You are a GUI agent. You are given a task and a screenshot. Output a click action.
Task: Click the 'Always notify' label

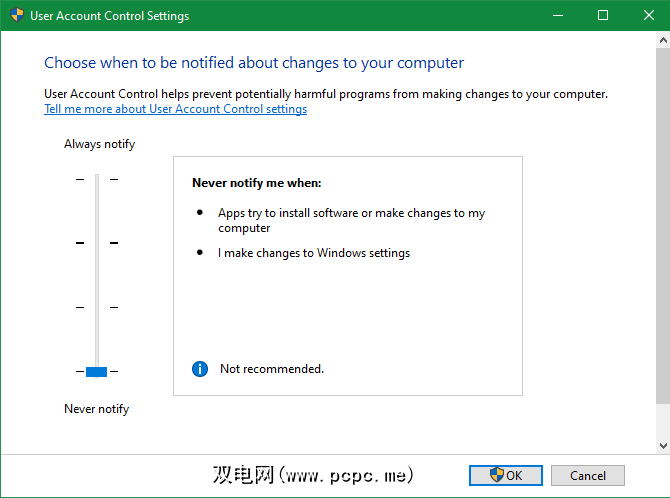(100, 144)
